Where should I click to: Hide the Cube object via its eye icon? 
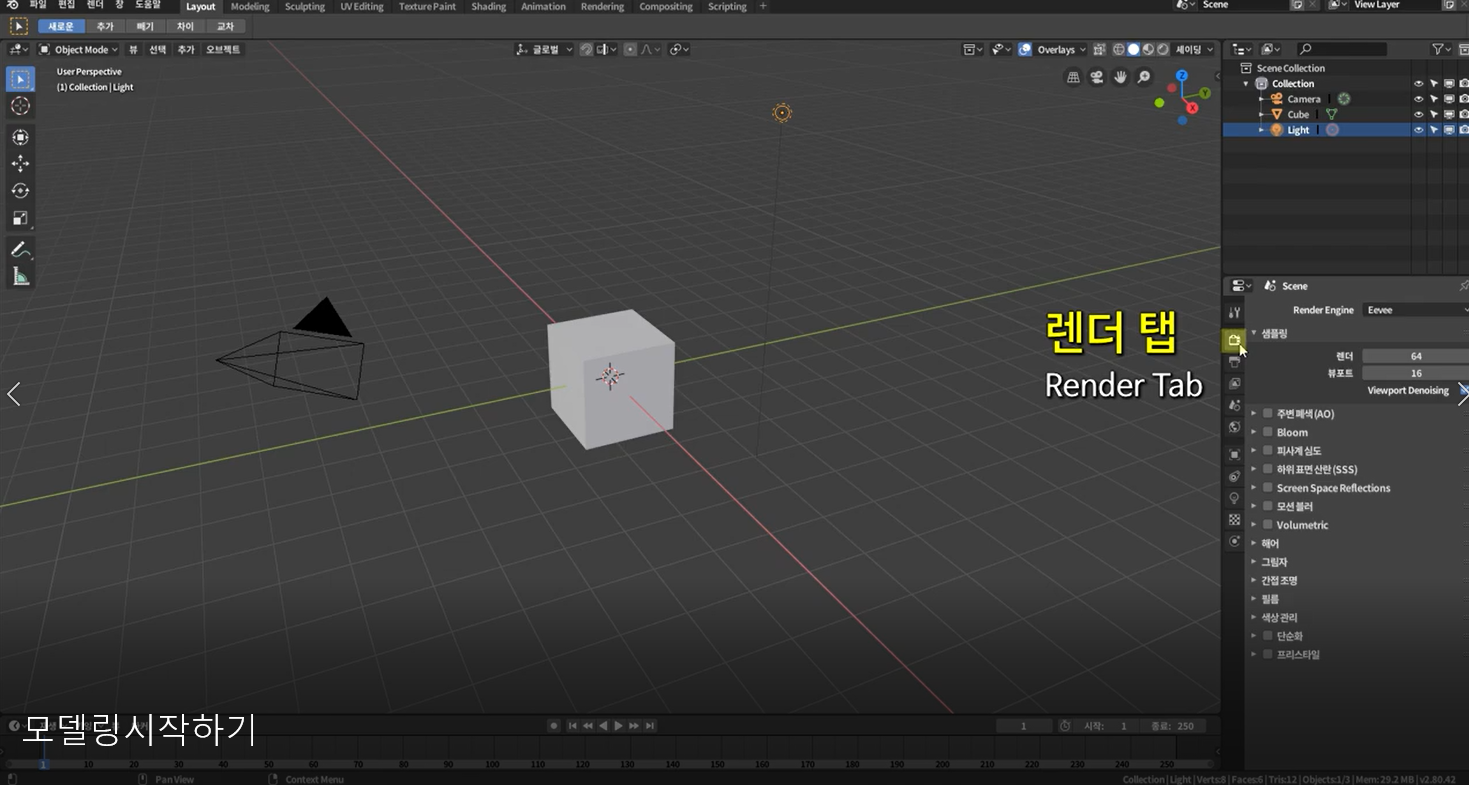click(1418, 115)
